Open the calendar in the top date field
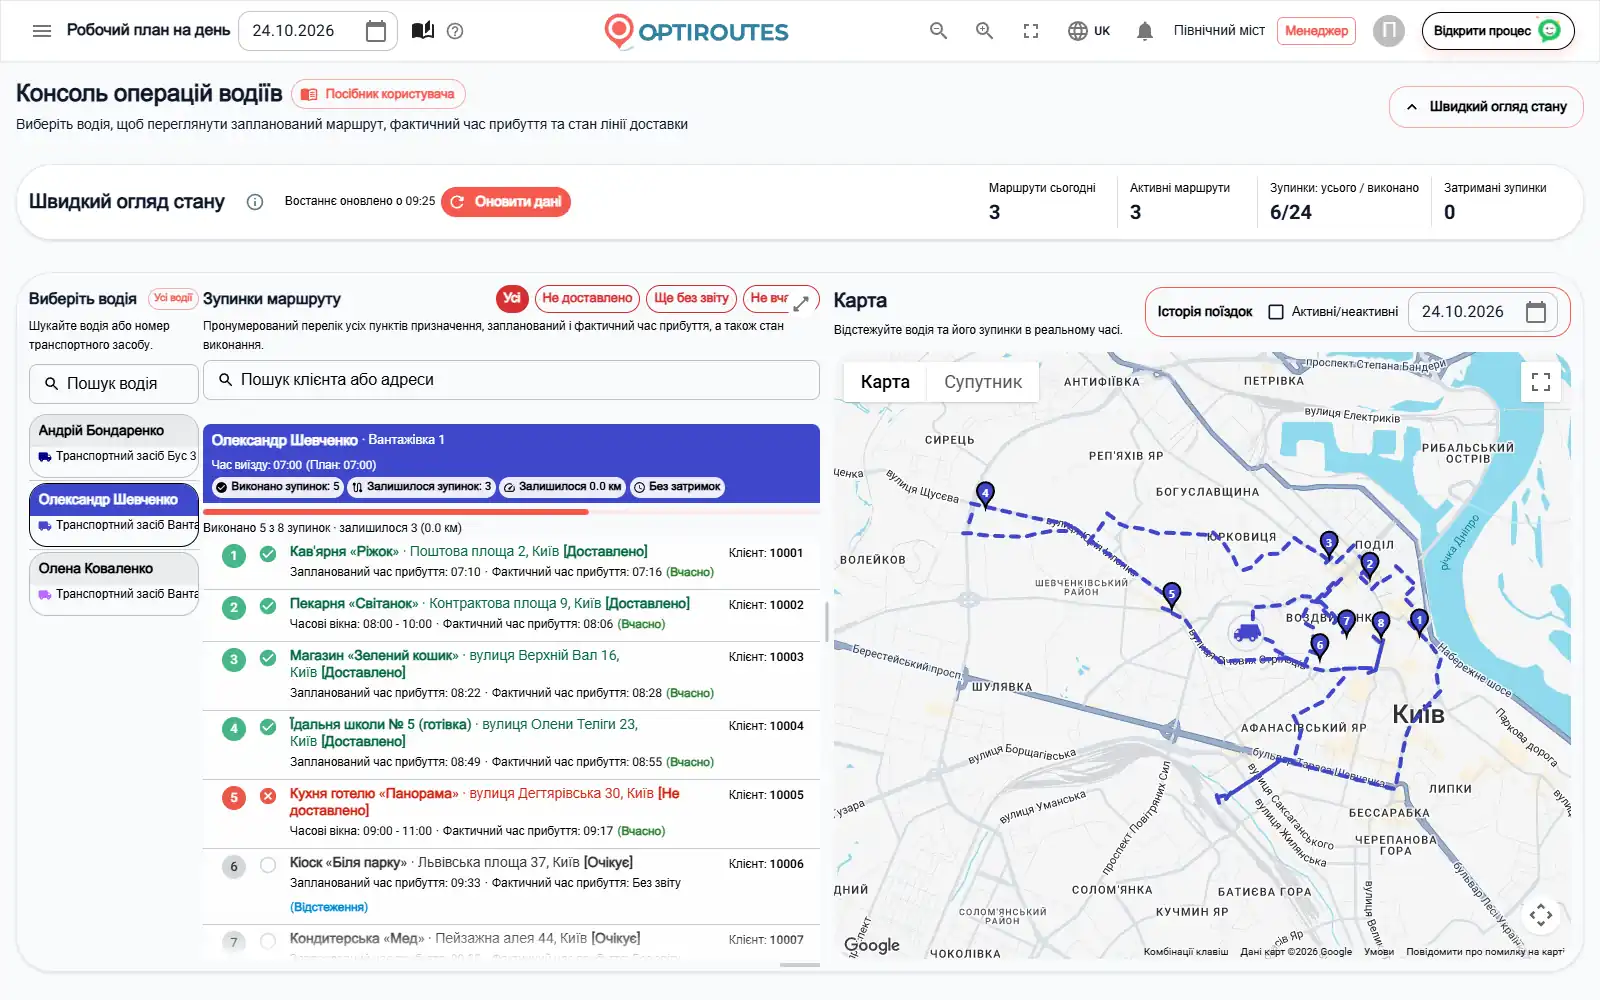Image resolution: width=1600 pixels, height=1000 pixels. tap(376, 31)
